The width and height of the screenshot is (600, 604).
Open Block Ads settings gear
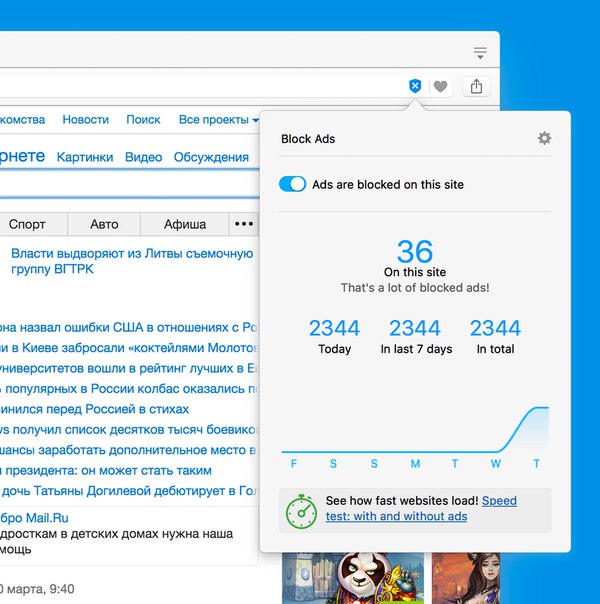pyautogui.click(x=544, y=138)
